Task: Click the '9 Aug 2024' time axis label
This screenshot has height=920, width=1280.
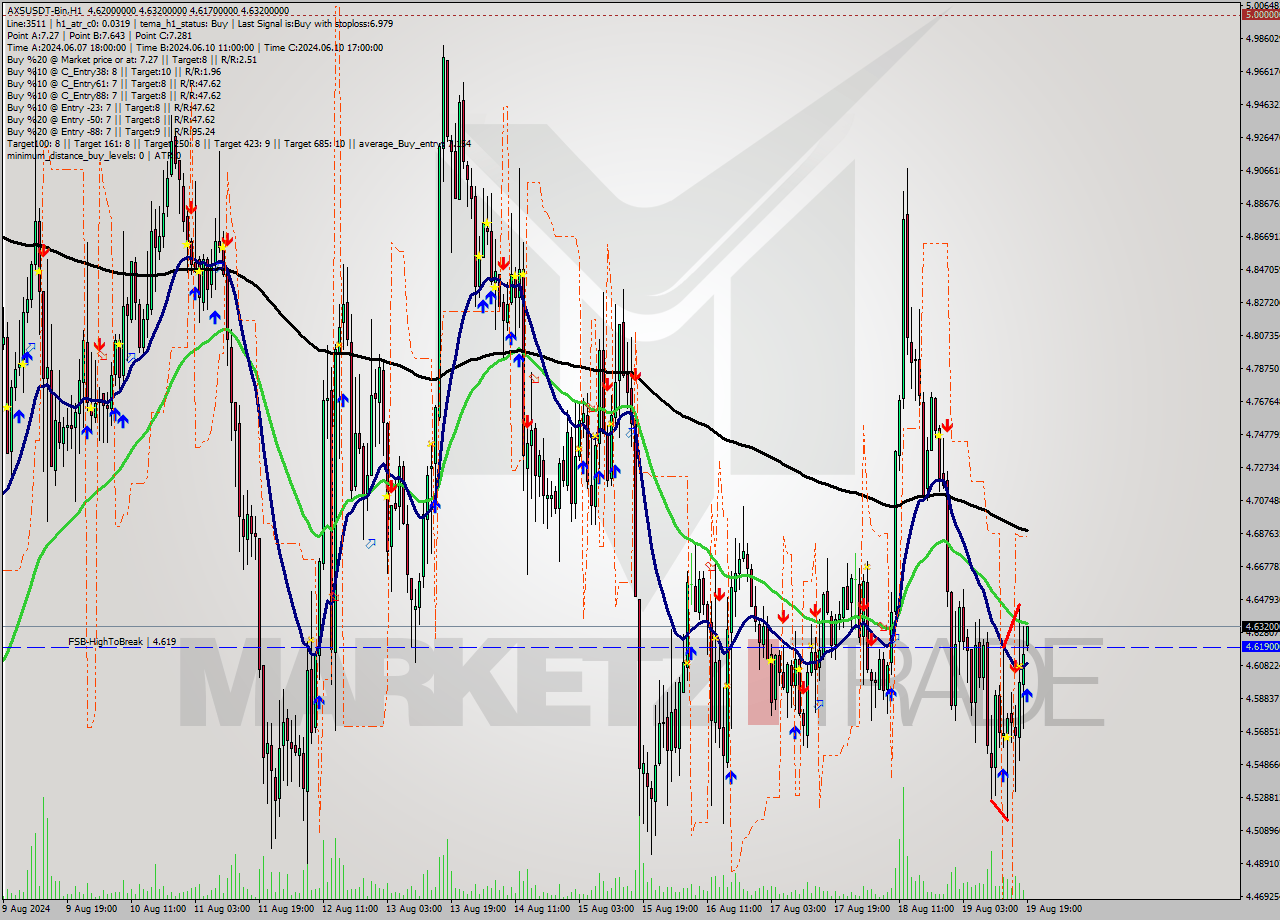Action: coord(25,909)
